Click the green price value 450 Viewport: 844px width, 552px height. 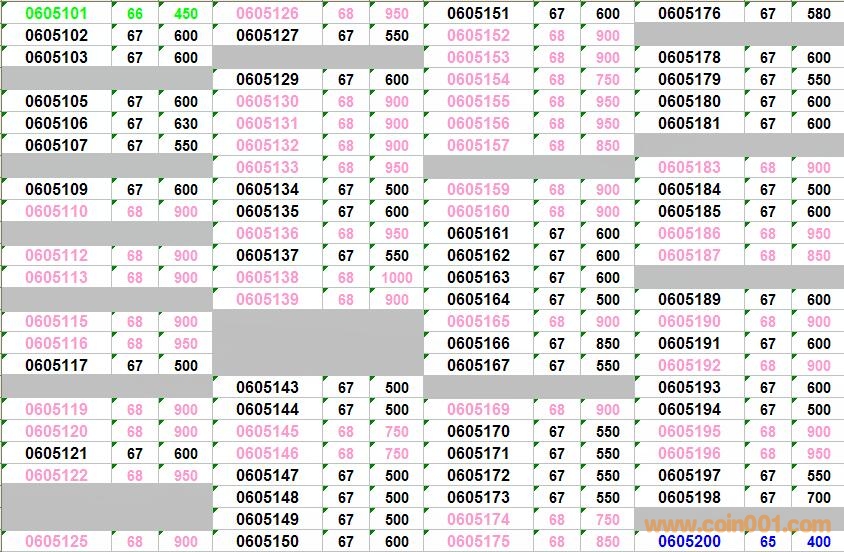[185, 14]
